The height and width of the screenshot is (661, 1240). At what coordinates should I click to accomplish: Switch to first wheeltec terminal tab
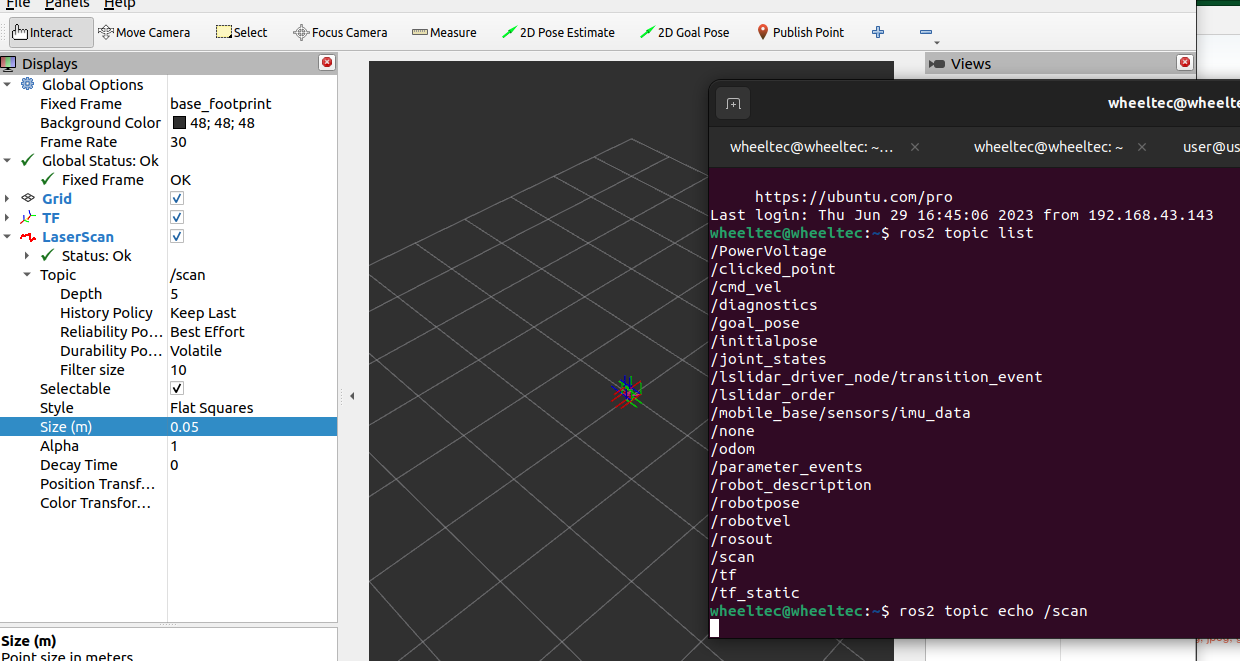coord(812,147)
